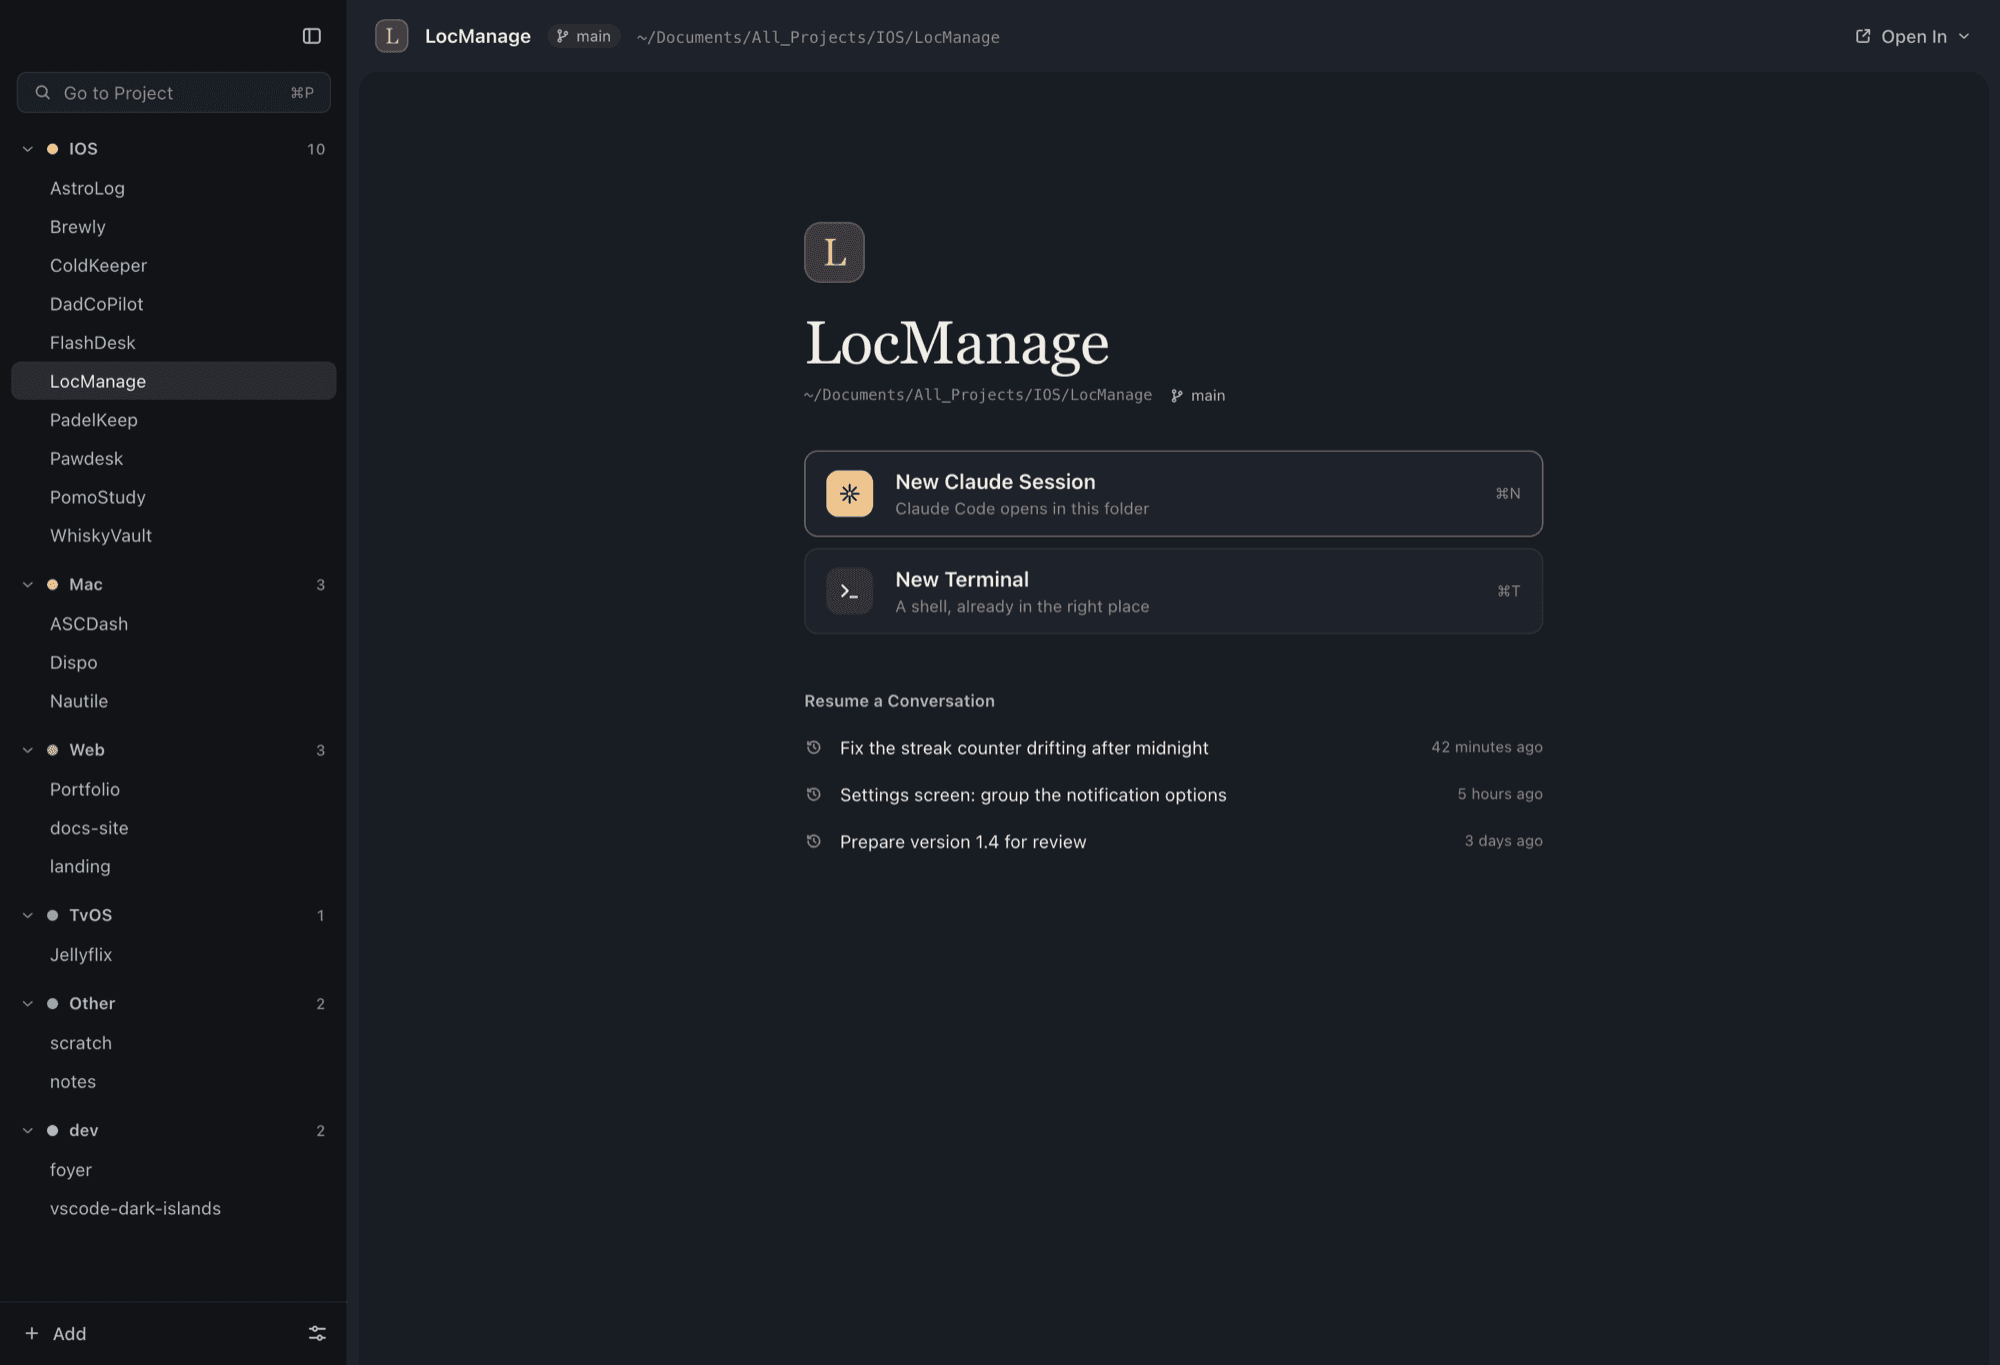This screenshot has width=2000, height=1365.
Task: Open the Portfolio project
Action: coord(174,789)
